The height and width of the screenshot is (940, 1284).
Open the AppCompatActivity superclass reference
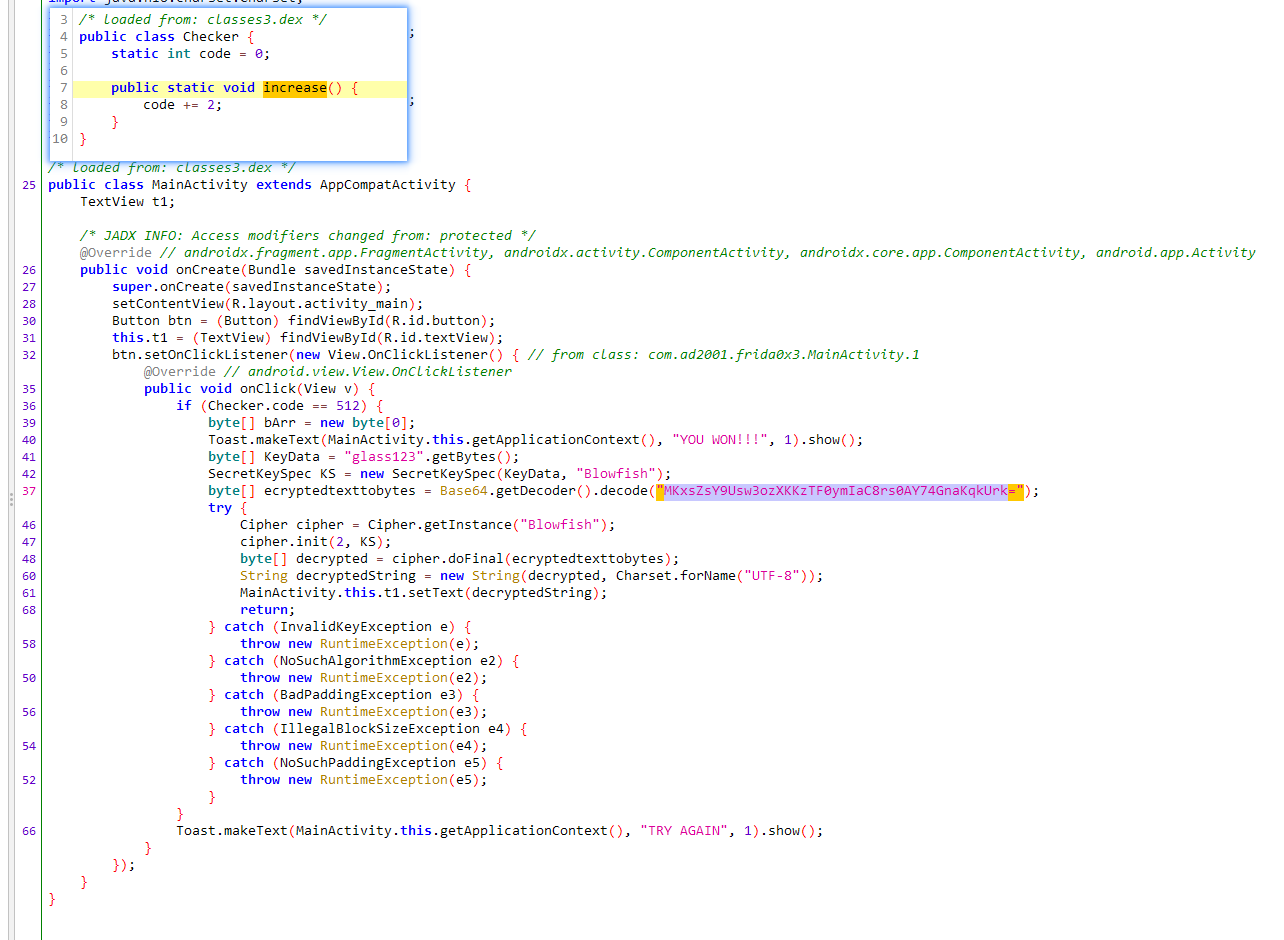[387, 185]
